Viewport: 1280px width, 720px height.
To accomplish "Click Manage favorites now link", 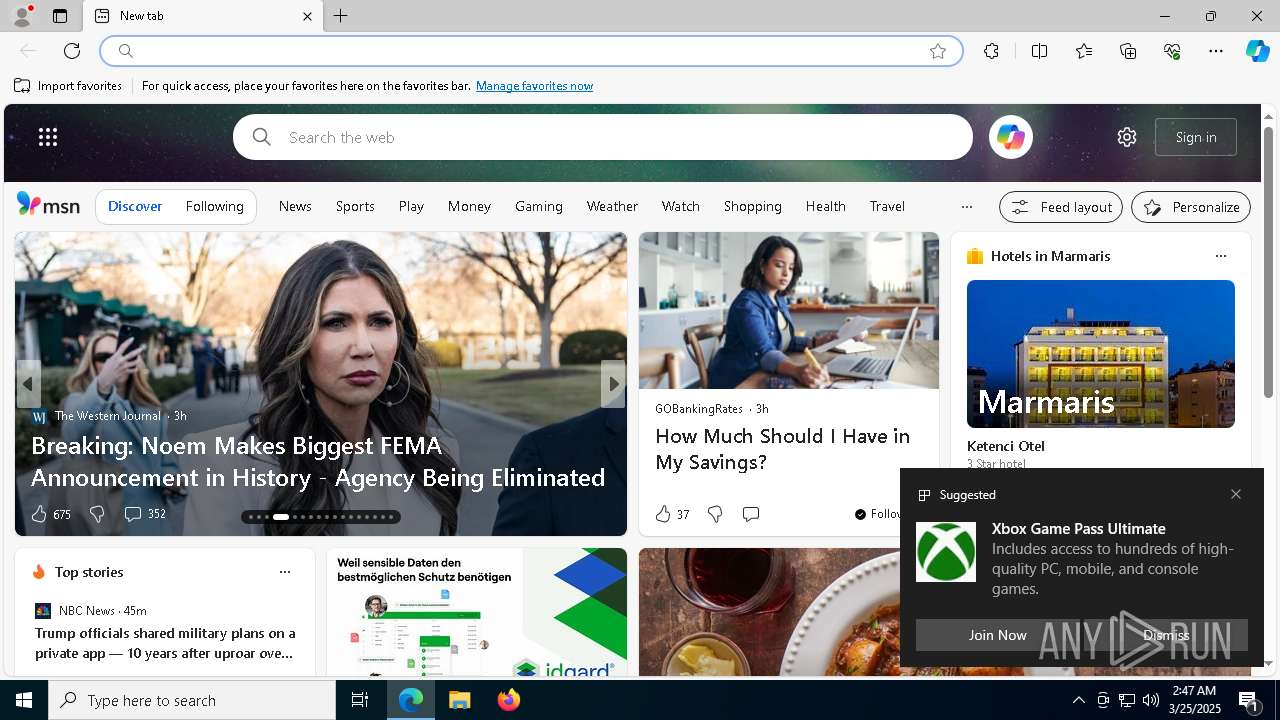I will pyautogui.click(x=534, y=86).
